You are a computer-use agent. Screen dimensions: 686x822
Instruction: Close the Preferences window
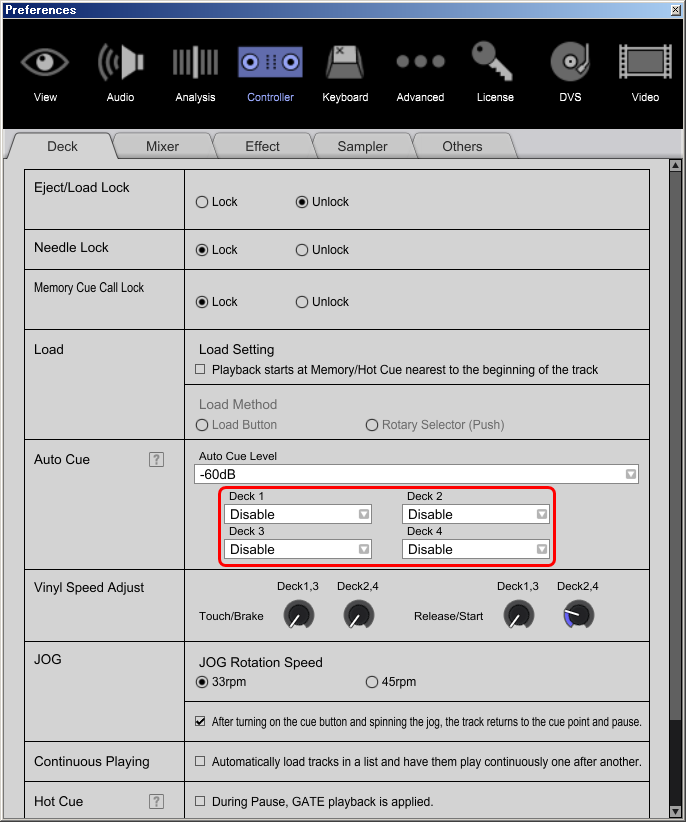pyautogui.click(x=676, y=10)
